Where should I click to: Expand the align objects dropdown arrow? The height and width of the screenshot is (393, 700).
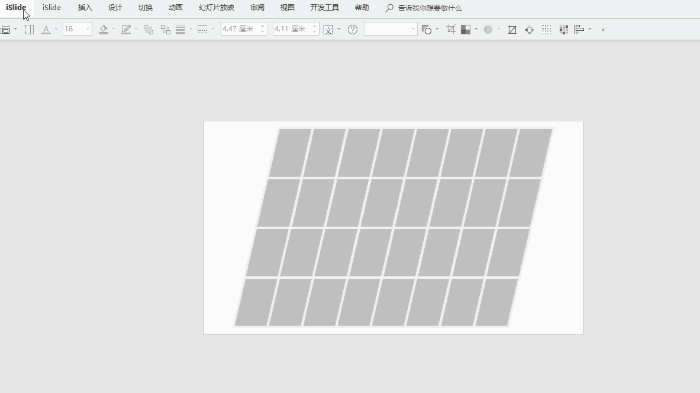(x=590, y=29)
